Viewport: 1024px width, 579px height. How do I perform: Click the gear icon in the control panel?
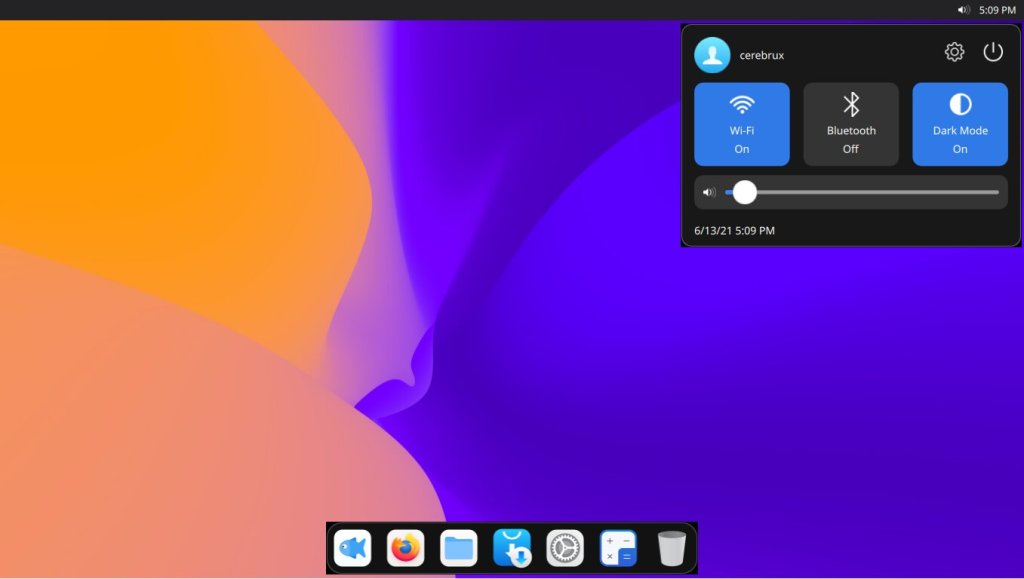(954, 52)
